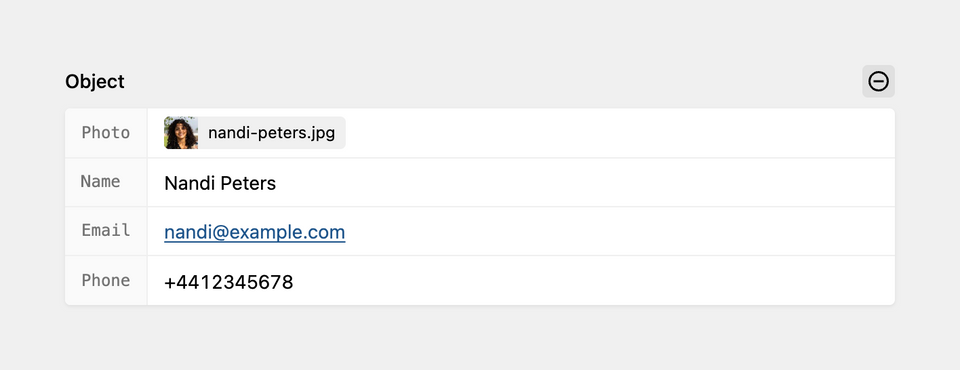Select the Phone field label

106,281
